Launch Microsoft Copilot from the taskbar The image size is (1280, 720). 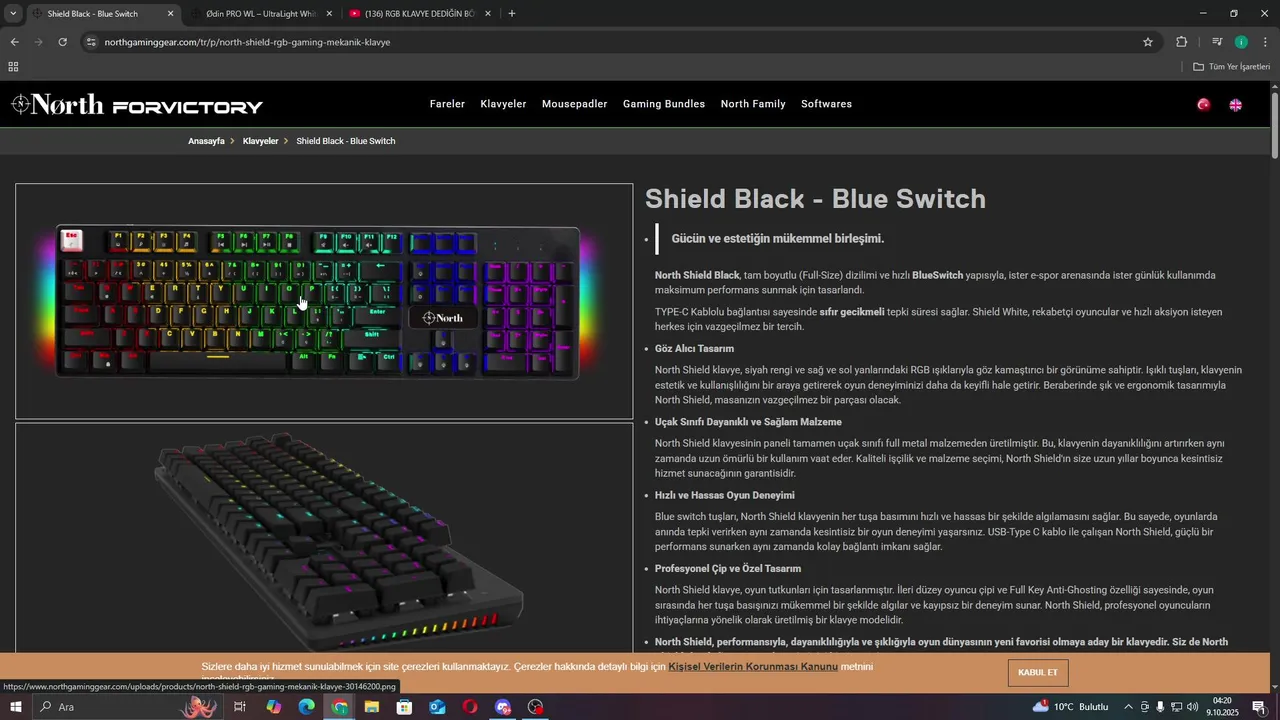273,707
